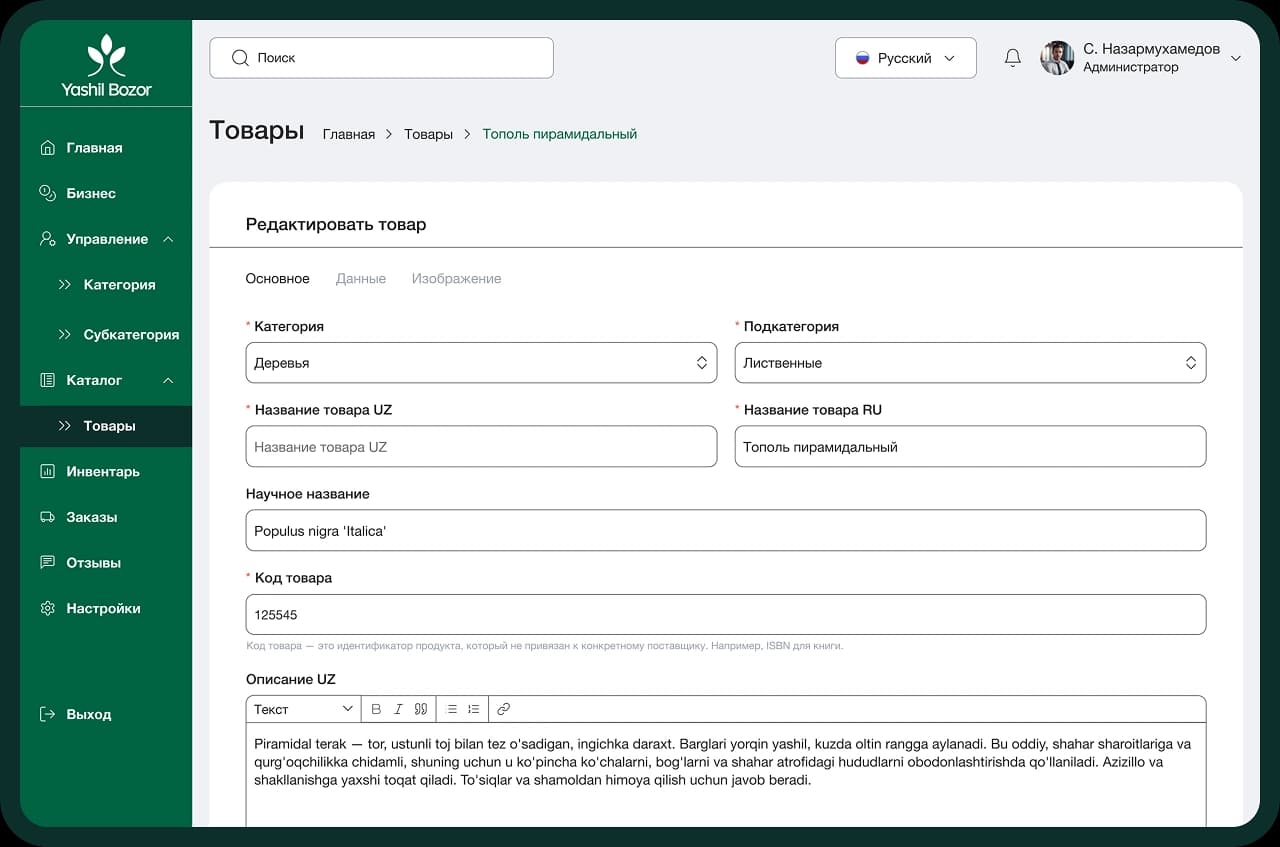The width and height of the screenshot is (1280, 847).
Task: Expand the user account menu chevron
Action: click(1236, 58)
